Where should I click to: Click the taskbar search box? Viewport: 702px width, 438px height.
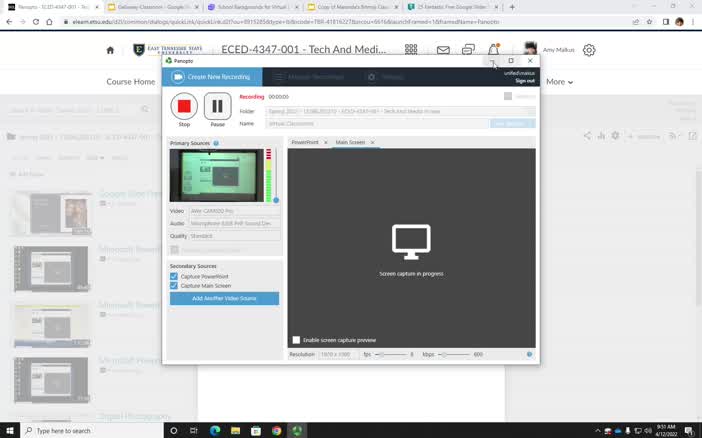click(92, 430)
